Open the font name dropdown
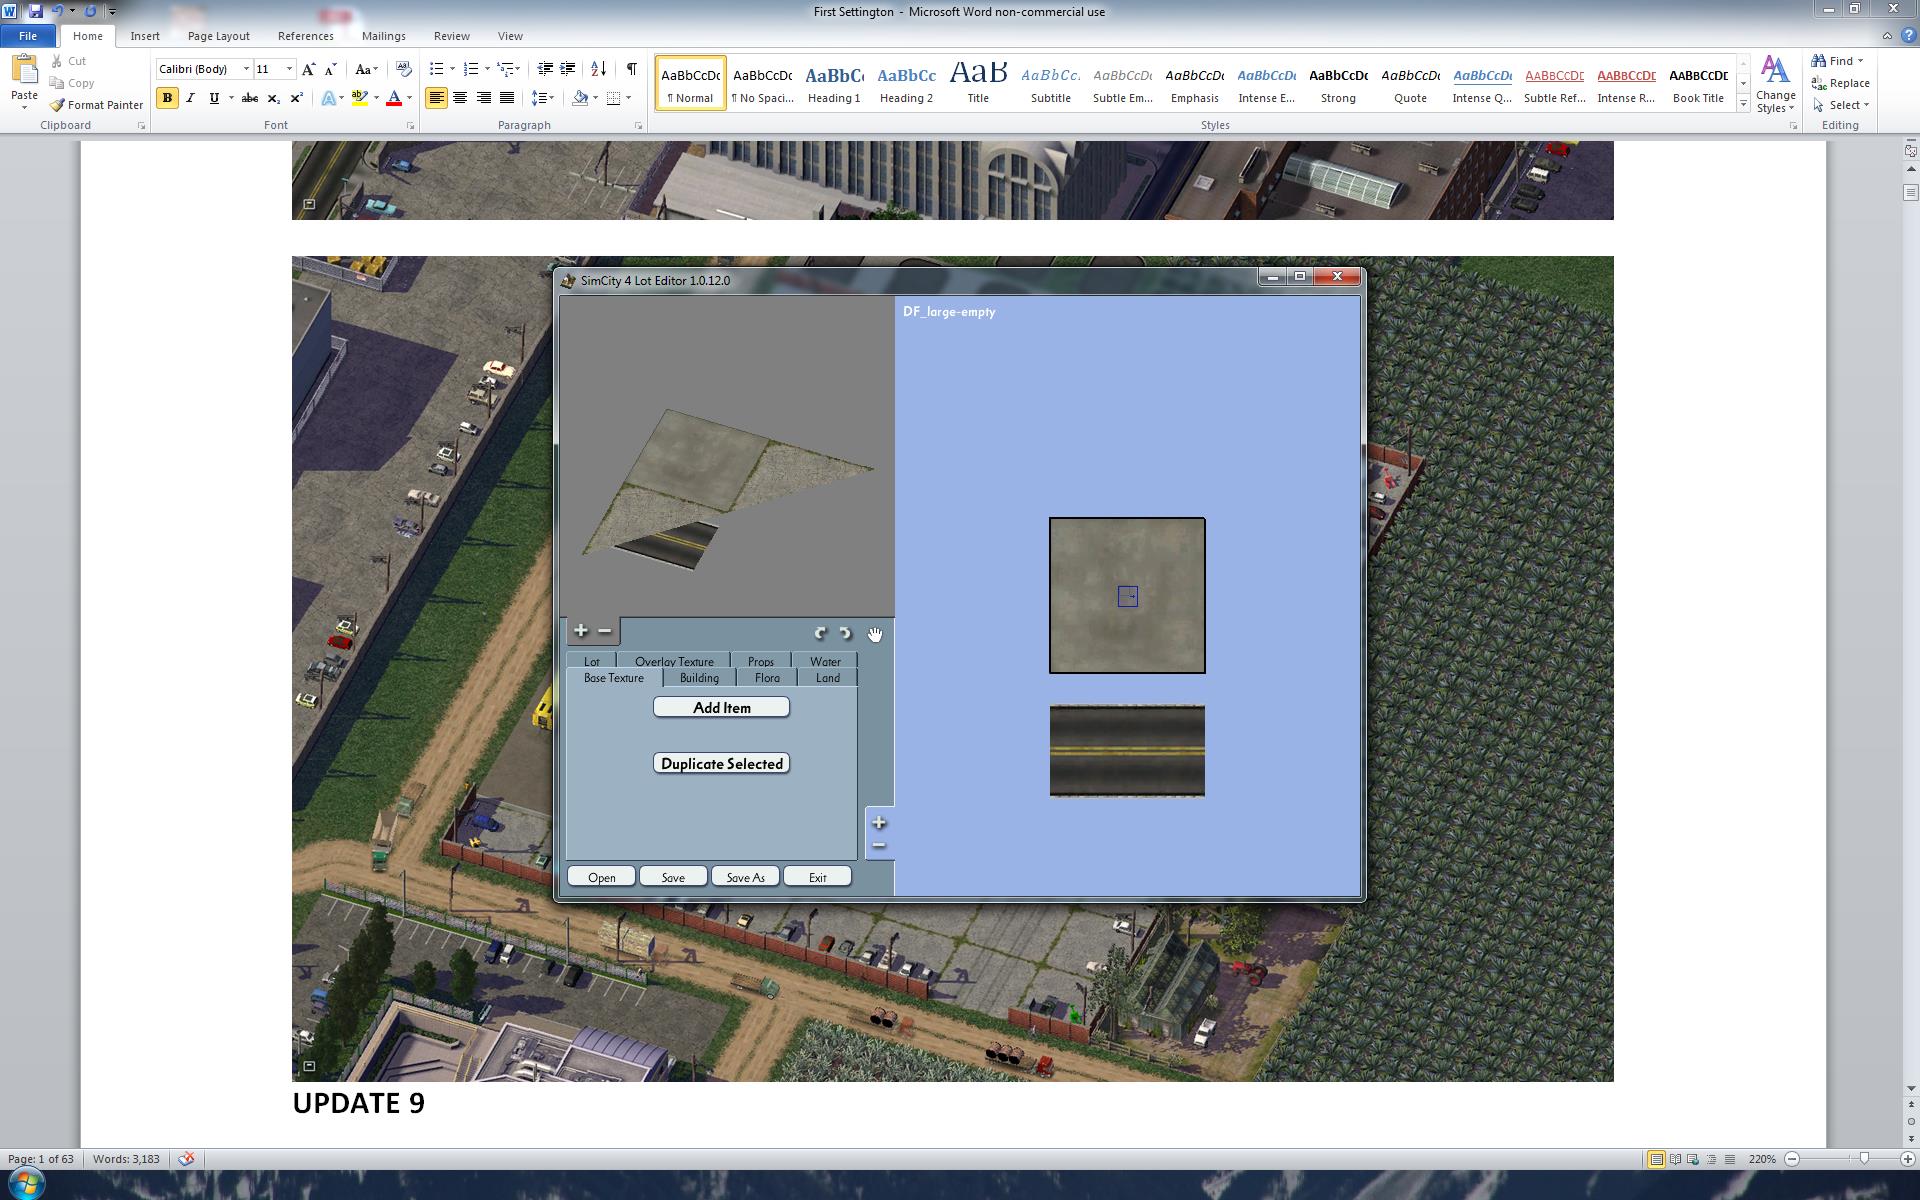 point(246,69)
